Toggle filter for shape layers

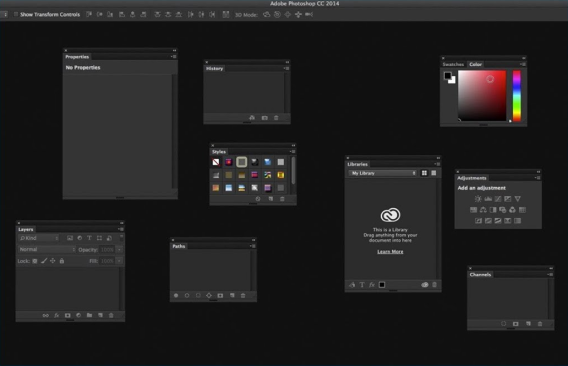click(99, 238)
